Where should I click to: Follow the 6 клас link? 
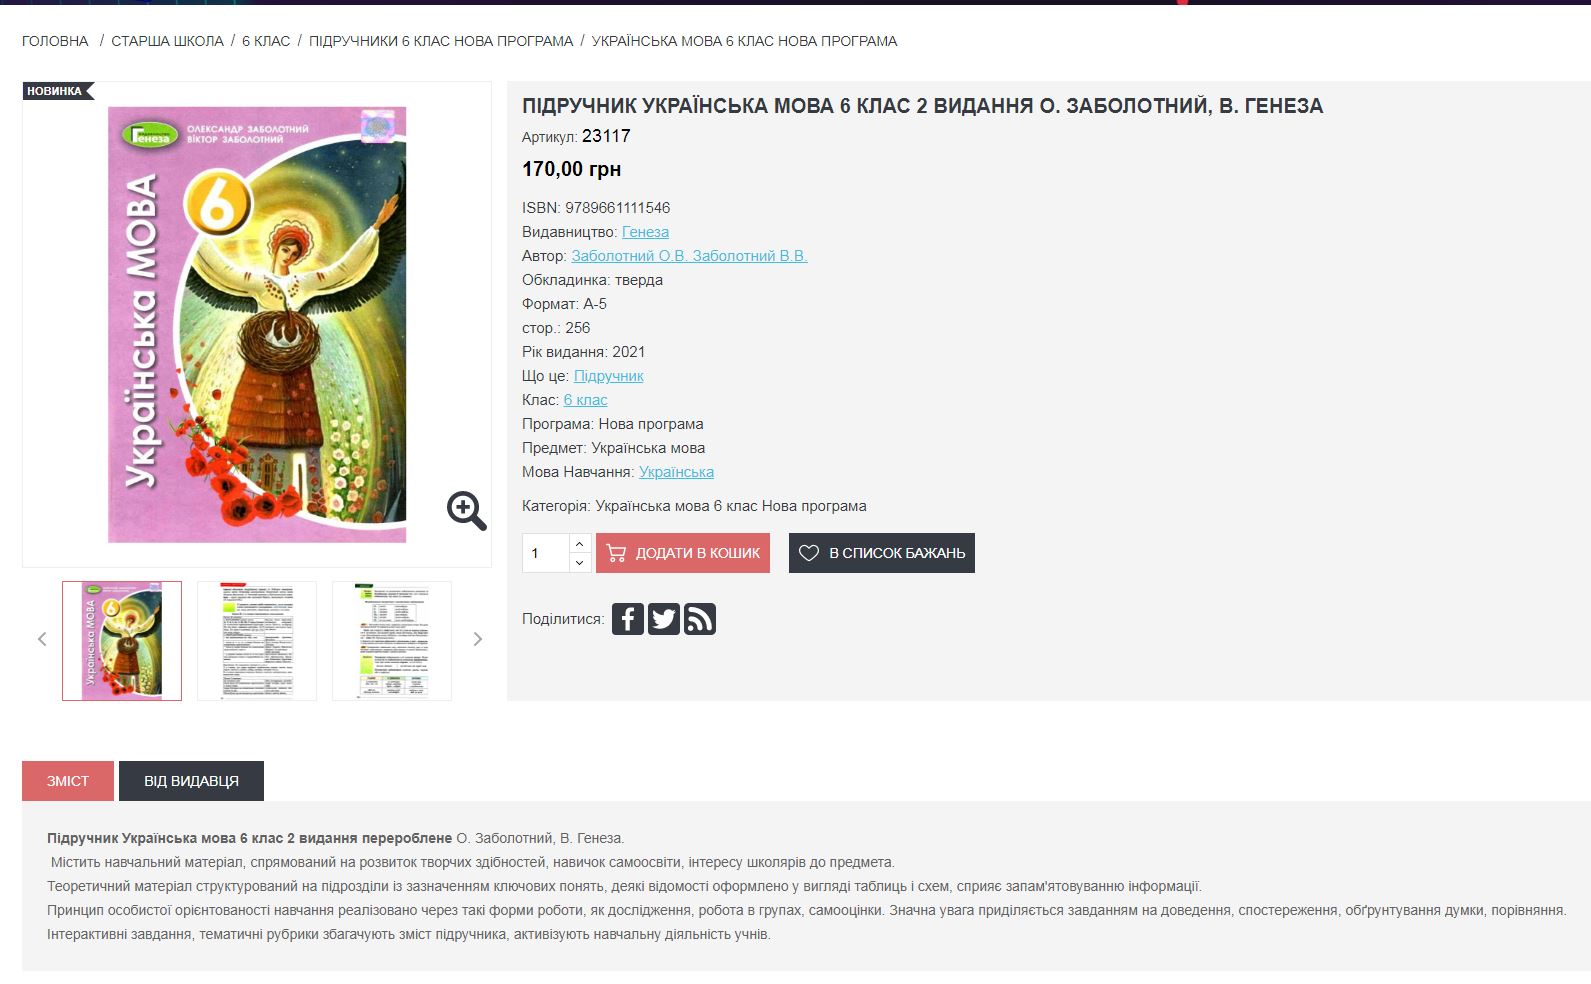click(x=585, y=400)
